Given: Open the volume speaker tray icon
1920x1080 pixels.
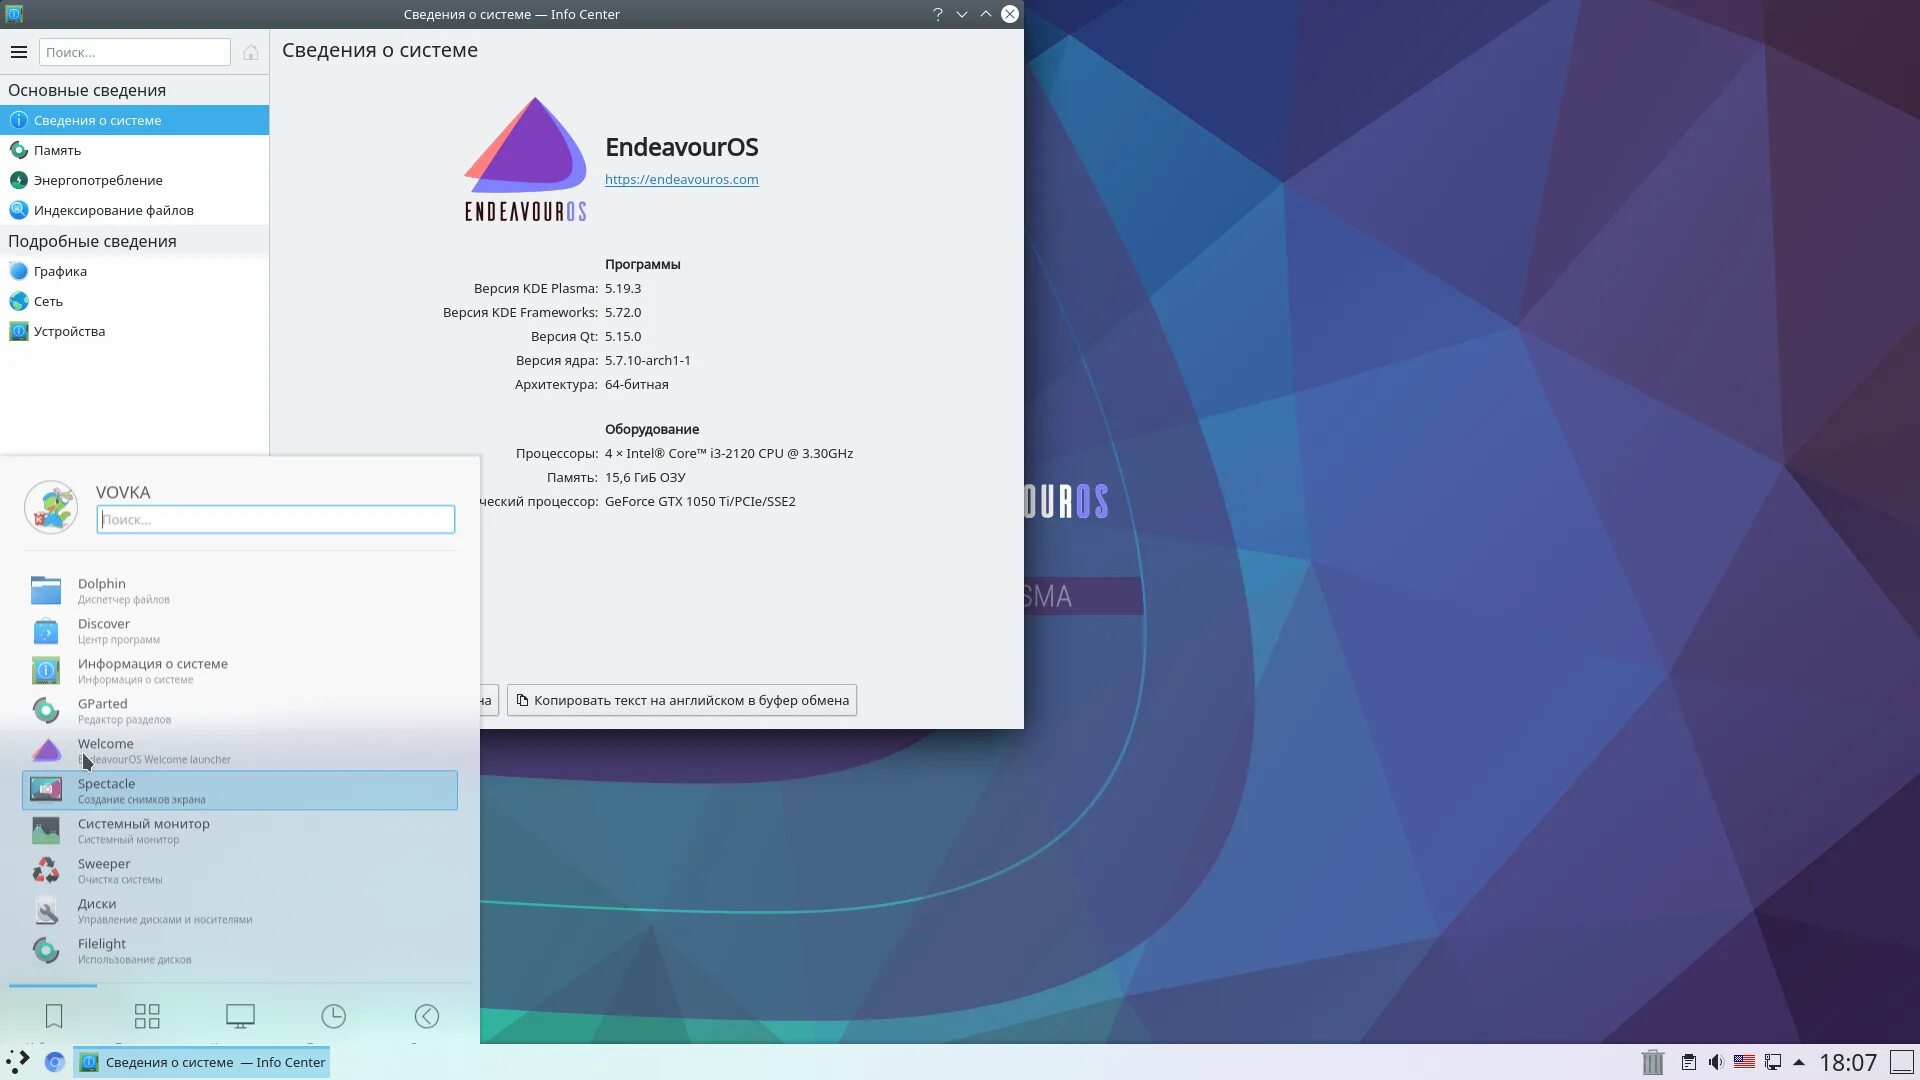Looking at the screenshot, I should coord(1716,1062).
